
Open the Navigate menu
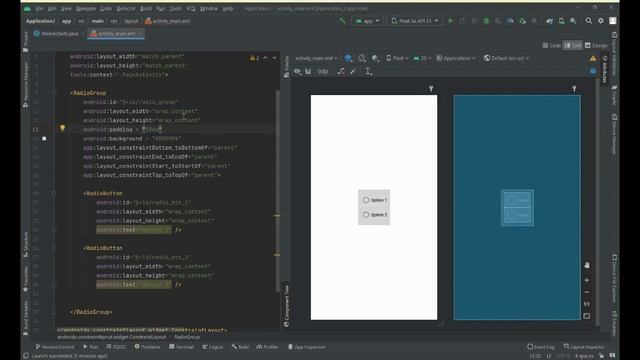point(86,8)
